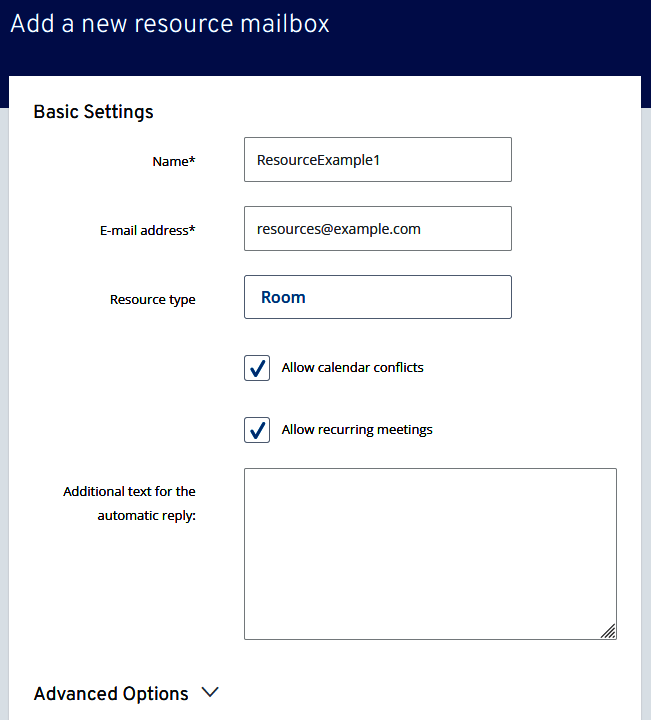This screenshot has height=720, width=651.
Task: Uncheck the Allow calendar conflicts checkbox
Action: (257, 368)
